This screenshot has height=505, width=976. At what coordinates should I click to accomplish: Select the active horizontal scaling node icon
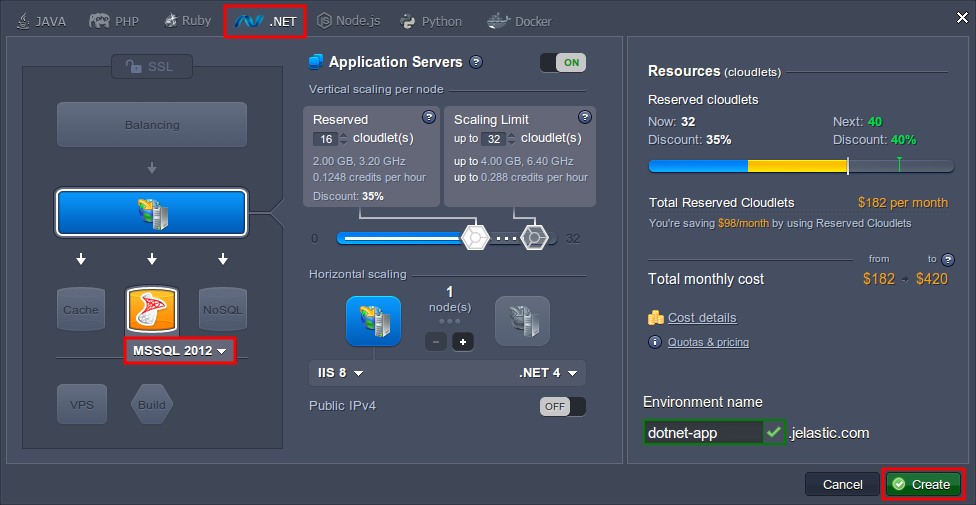point(373,321)
